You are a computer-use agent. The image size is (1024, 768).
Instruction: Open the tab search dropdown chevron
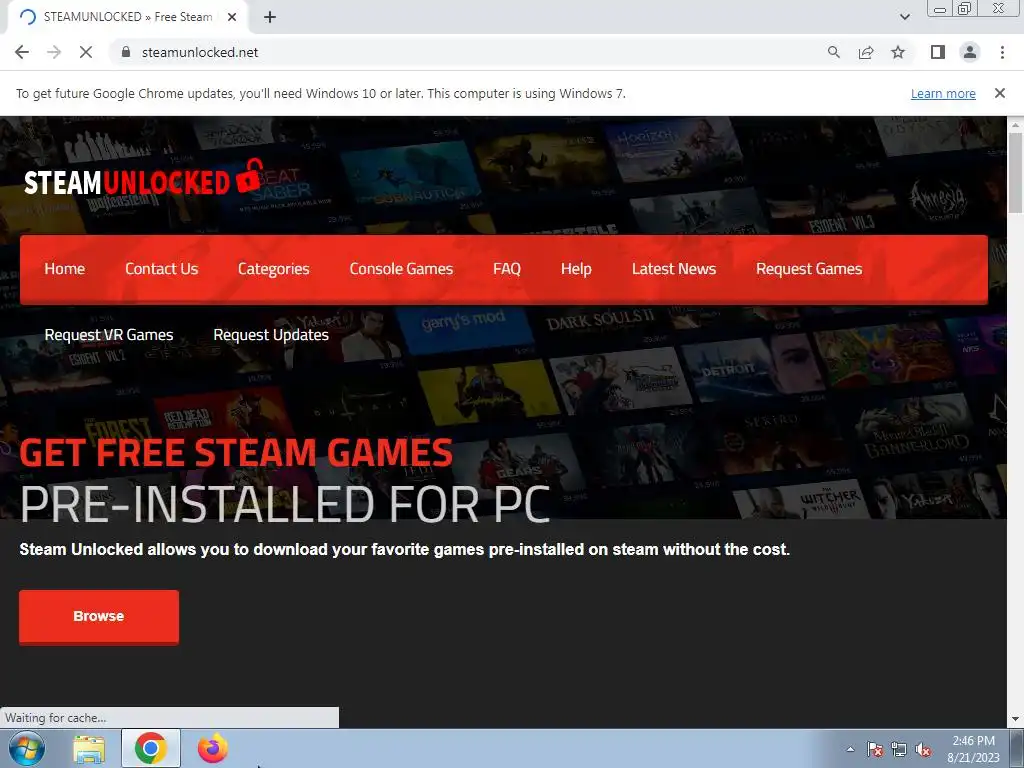click(904, 17)
